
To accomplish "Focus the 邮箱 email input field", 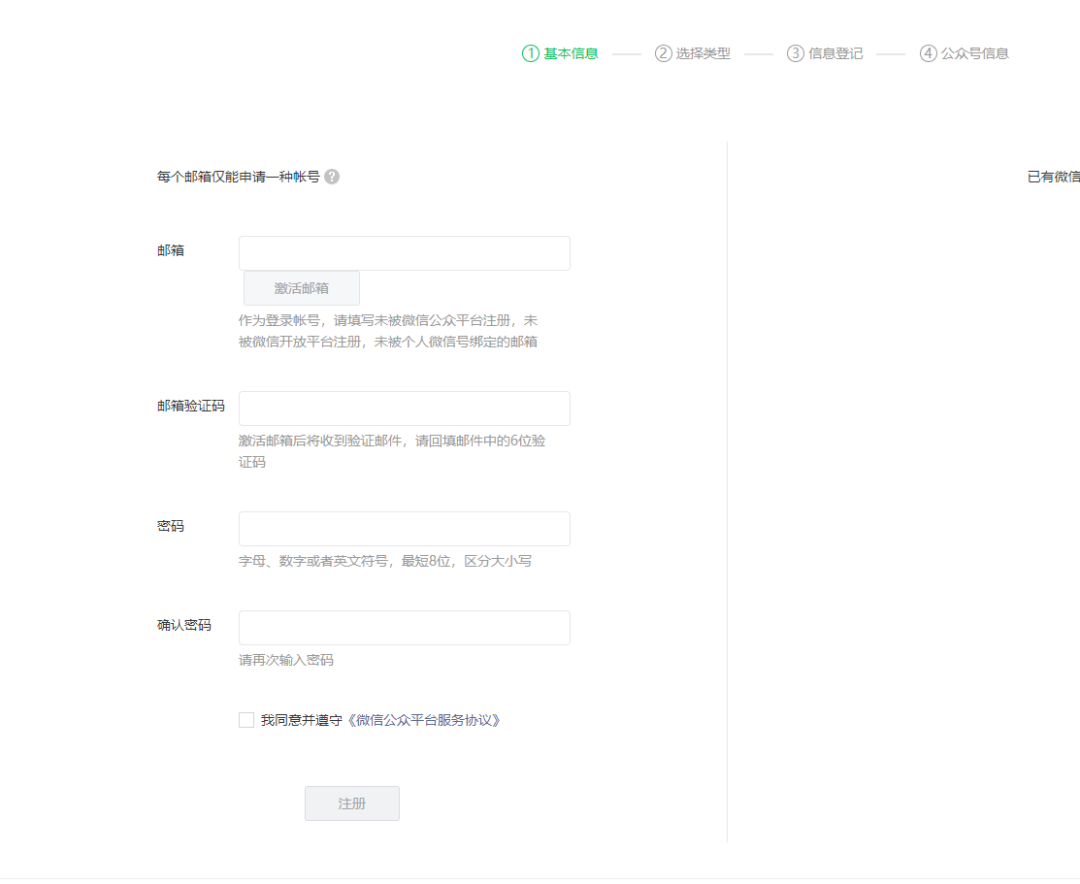I will 404,253.
